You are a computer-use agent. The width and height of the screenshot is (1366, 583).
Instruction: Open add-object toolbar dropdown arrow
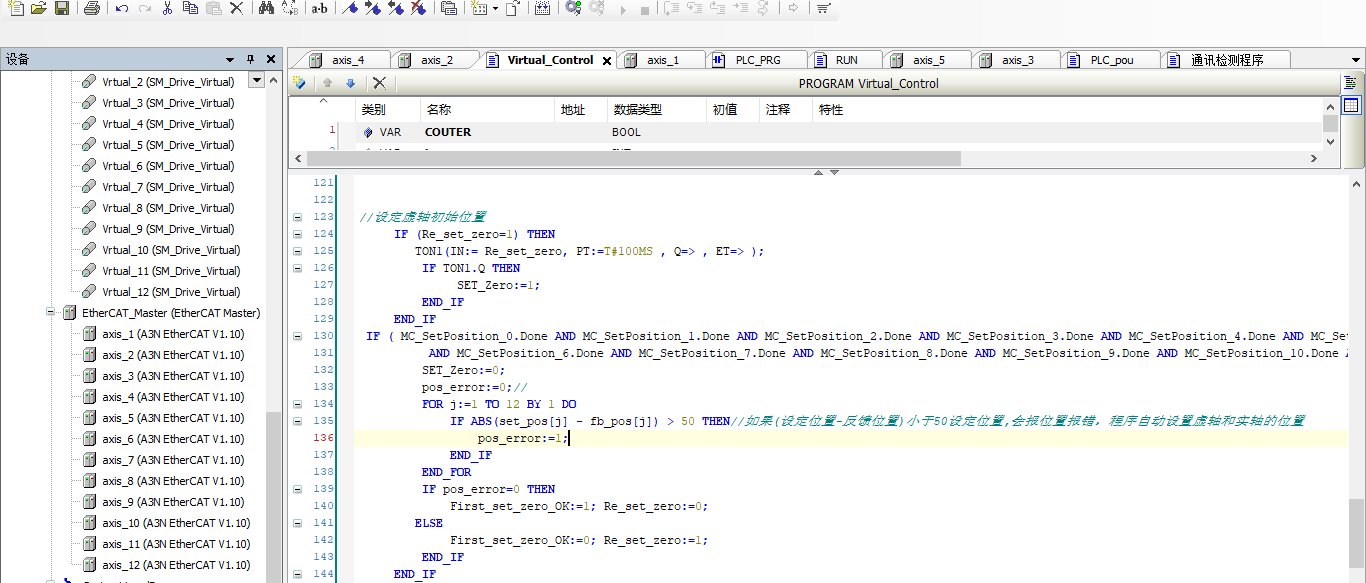click(495, 8)
